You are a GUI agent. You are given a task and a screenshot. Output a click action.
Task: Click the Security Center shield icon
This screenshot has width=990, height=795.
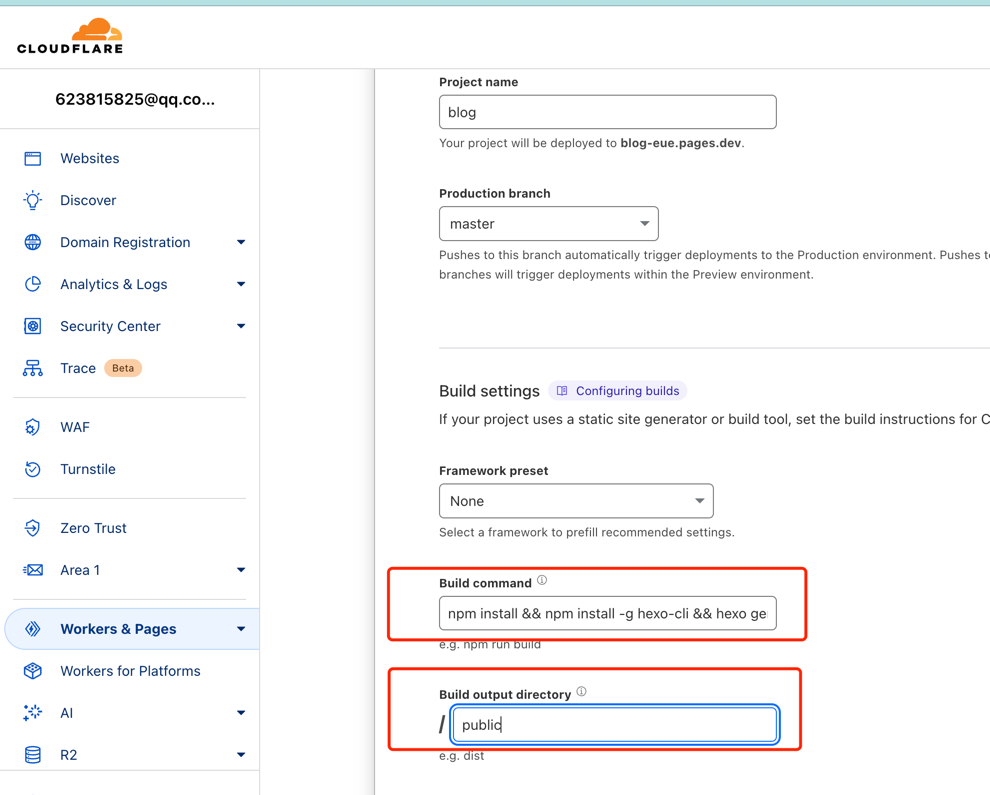coord(33,326)
